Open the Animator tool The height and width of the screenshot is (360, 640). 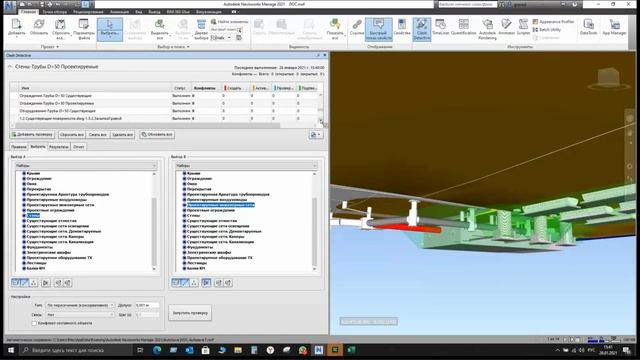pyautogui.click(x=506, y=27)
